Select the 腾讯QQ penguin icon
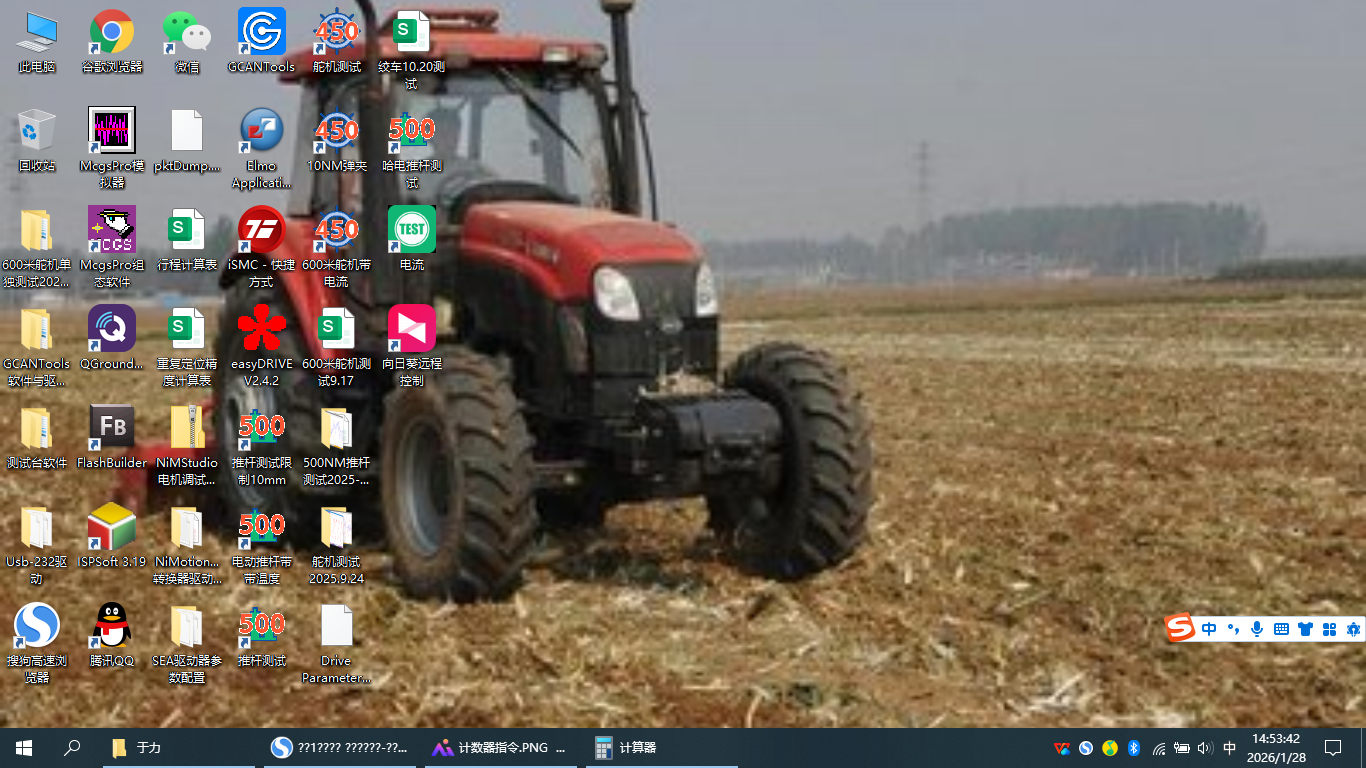1366x768 pixels. pyautogui.click(x=112, y=626)
